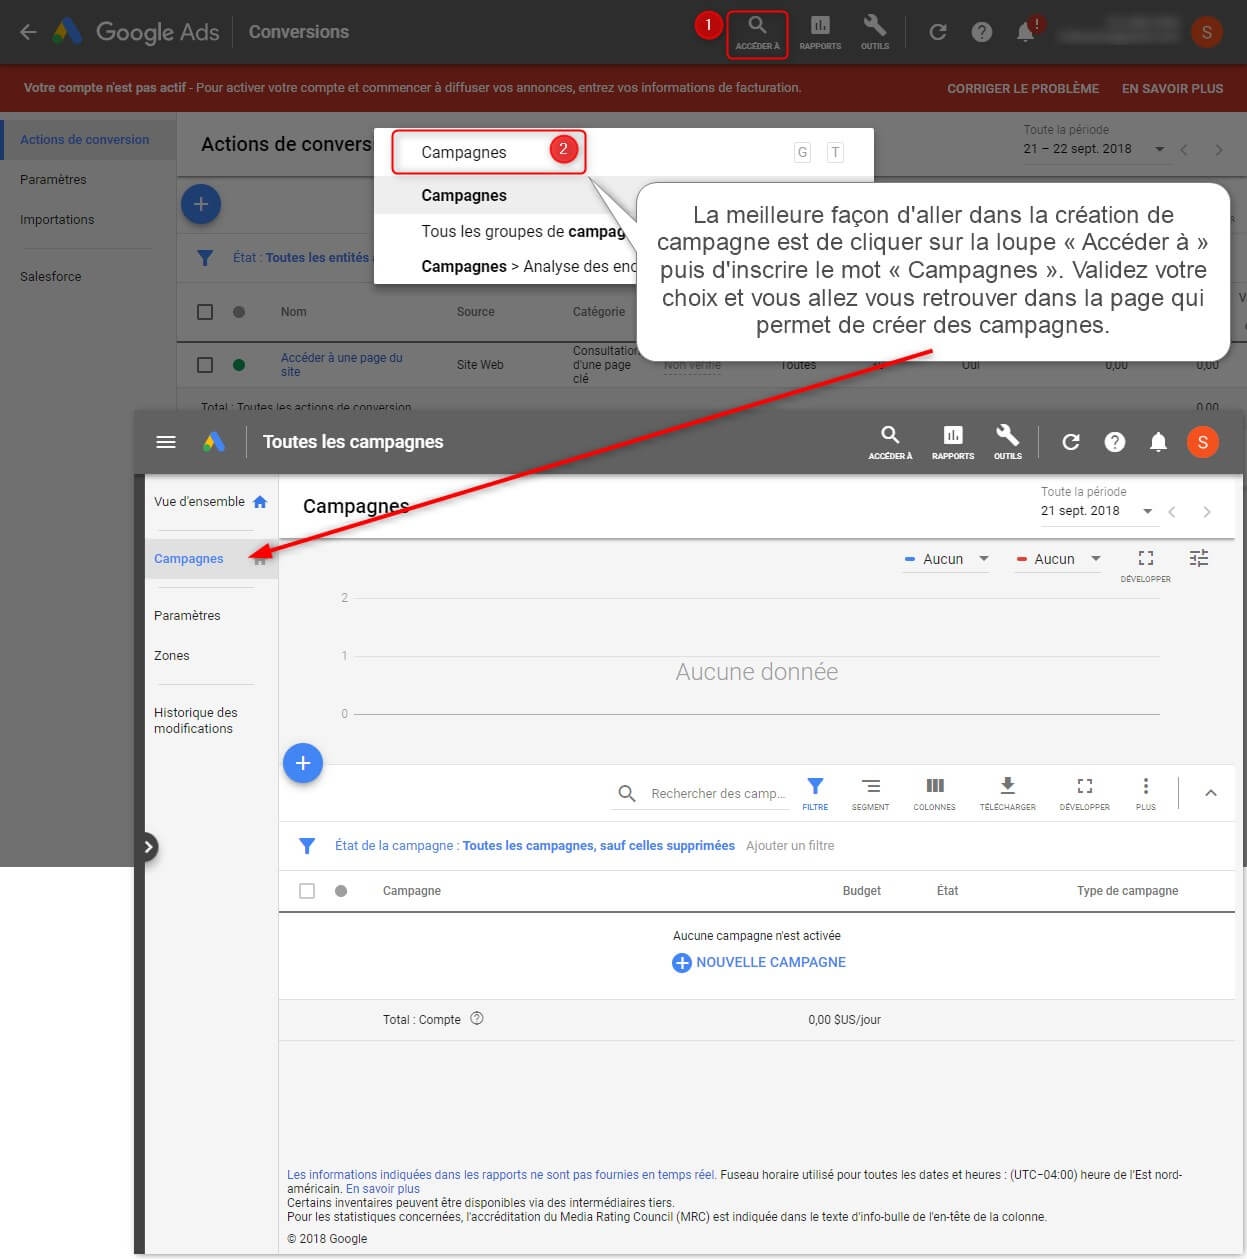Screen dimensions: 1247x1259
Task: Open Salesforce in the Conversions sidebar
Action: click(51, 277)
